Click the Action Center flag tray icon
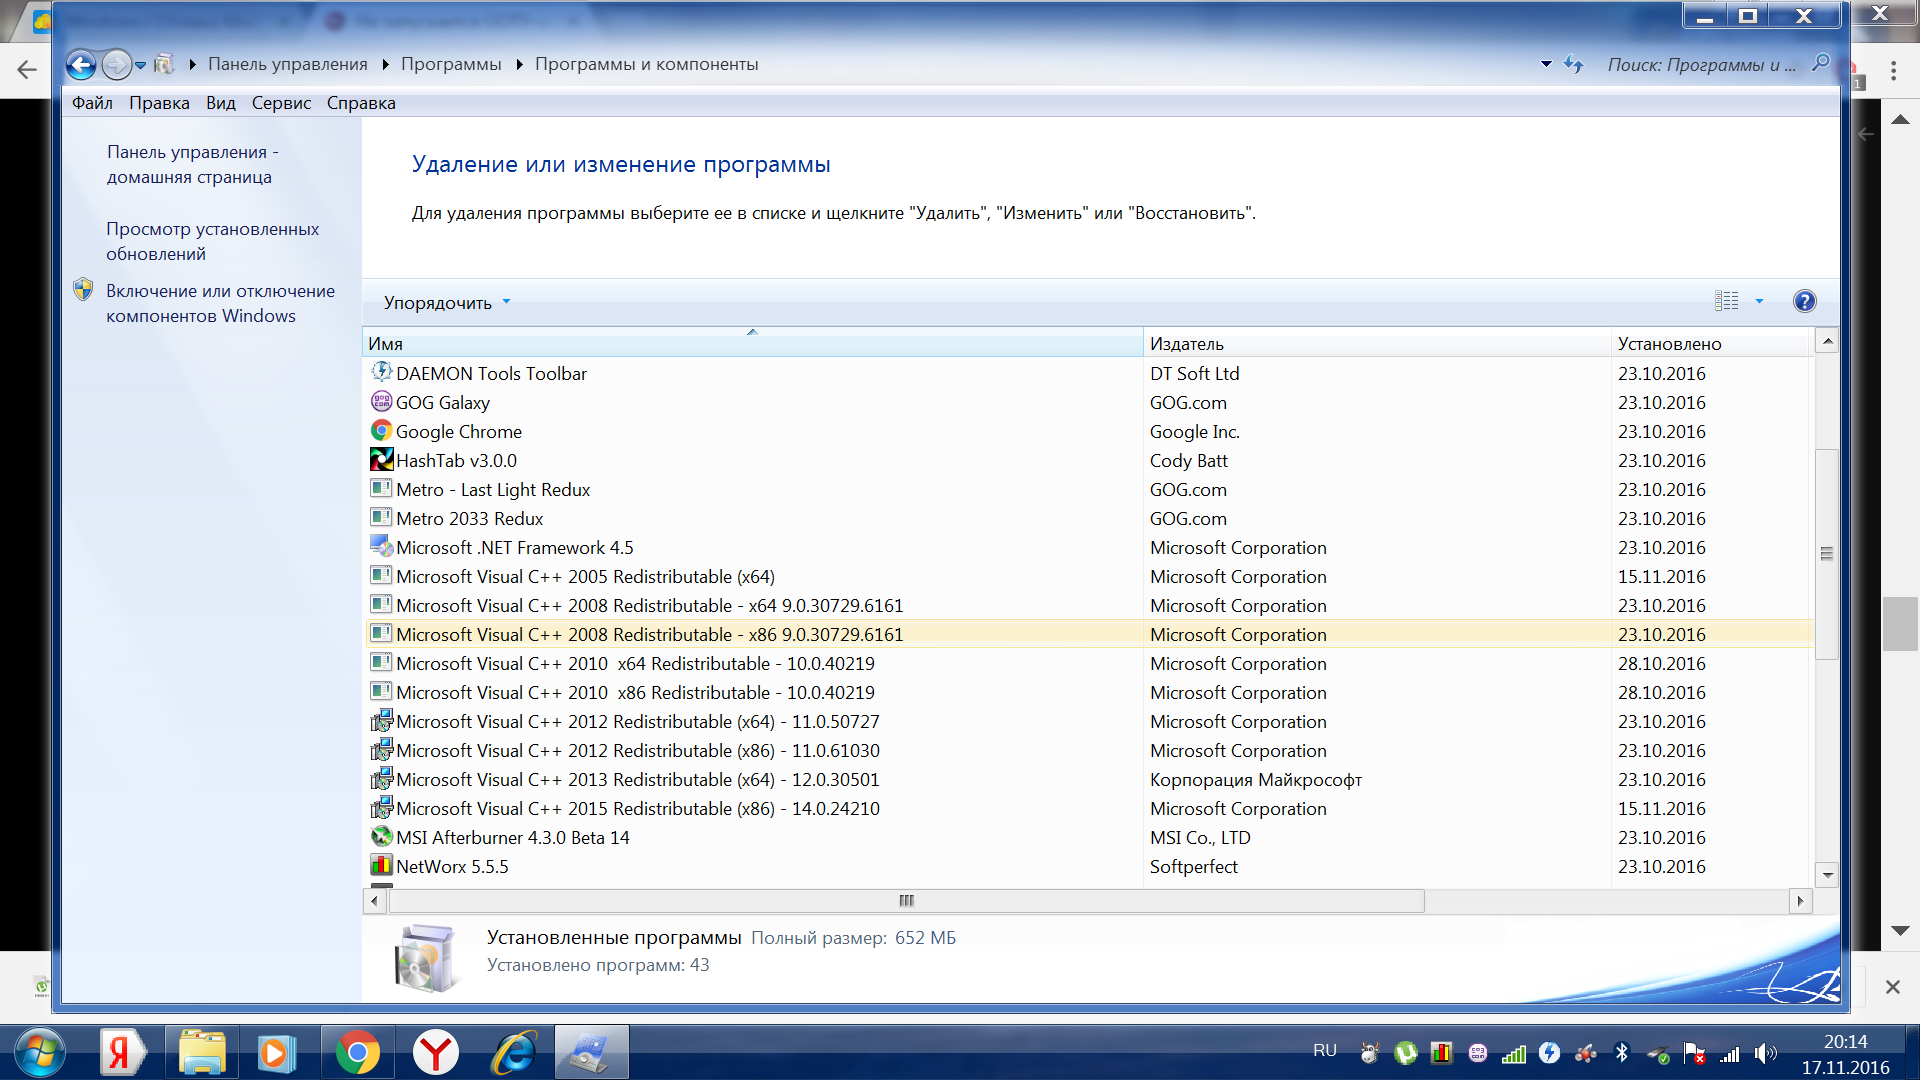The image size is (1920, 1080). pos(1694,1053)
